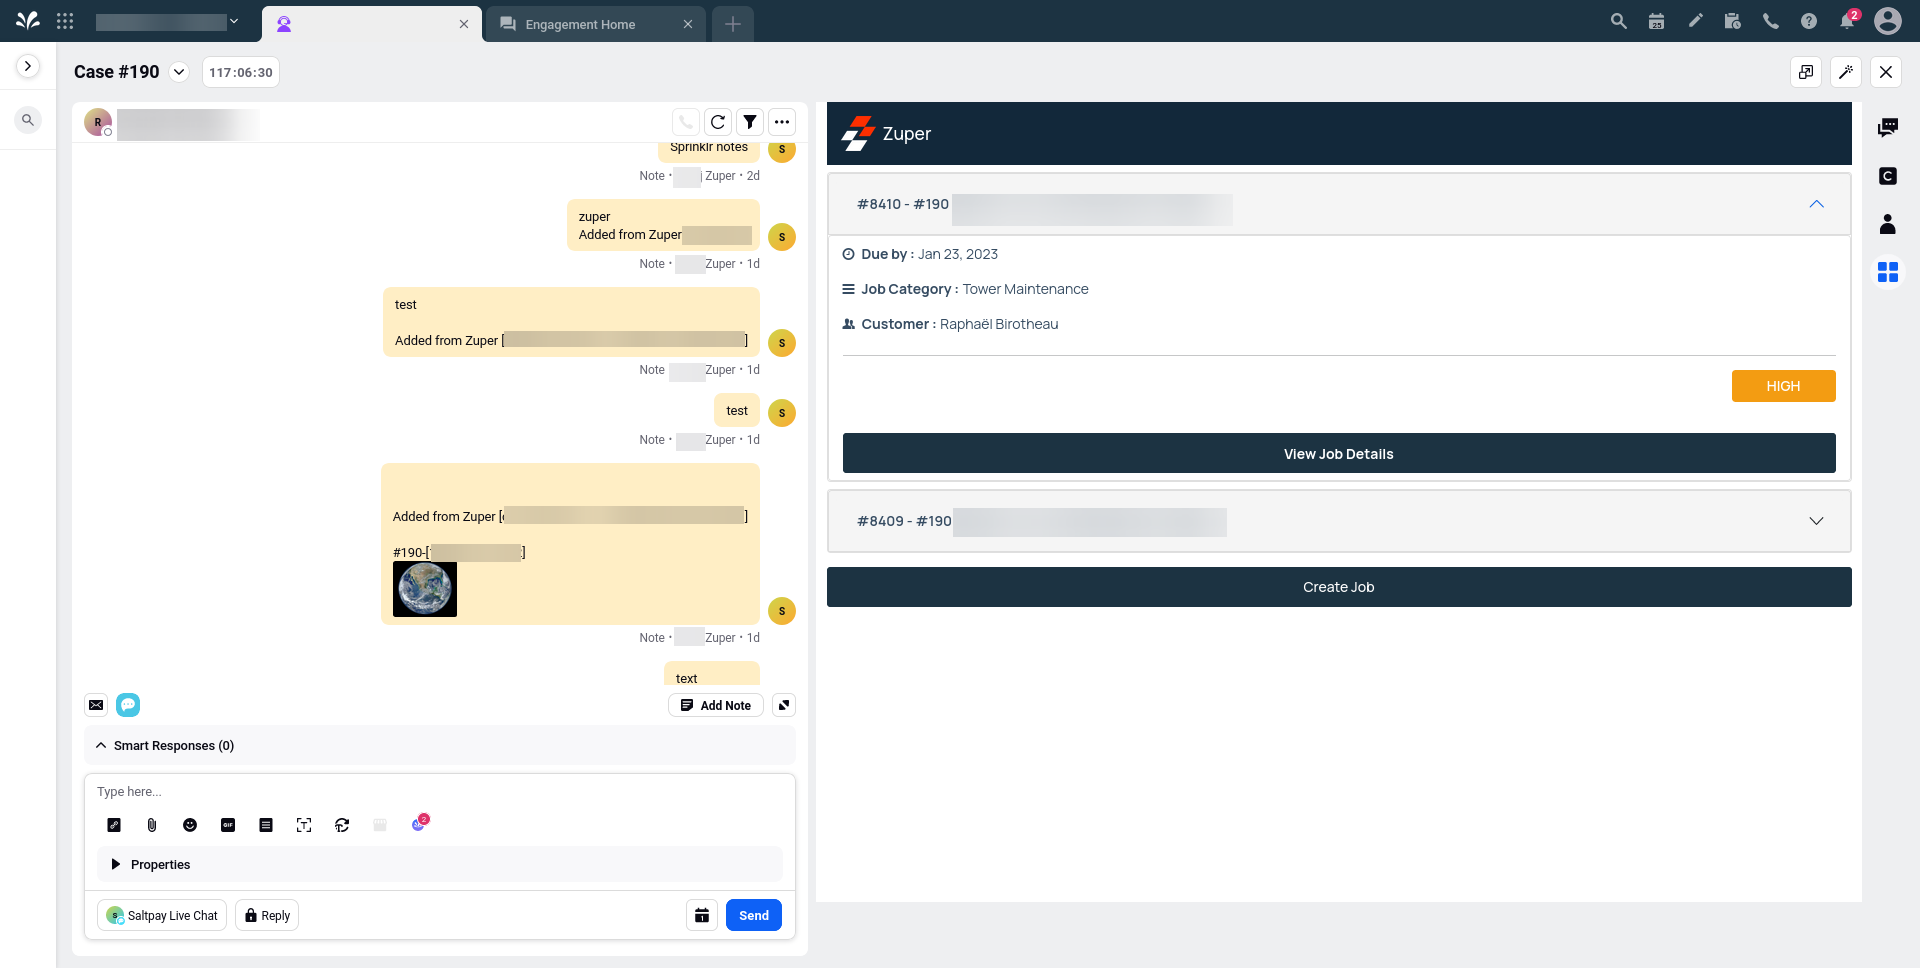Click the disabled call icon in conversation header
Screen dimensions: 1920x968
(x=686, y=122)
